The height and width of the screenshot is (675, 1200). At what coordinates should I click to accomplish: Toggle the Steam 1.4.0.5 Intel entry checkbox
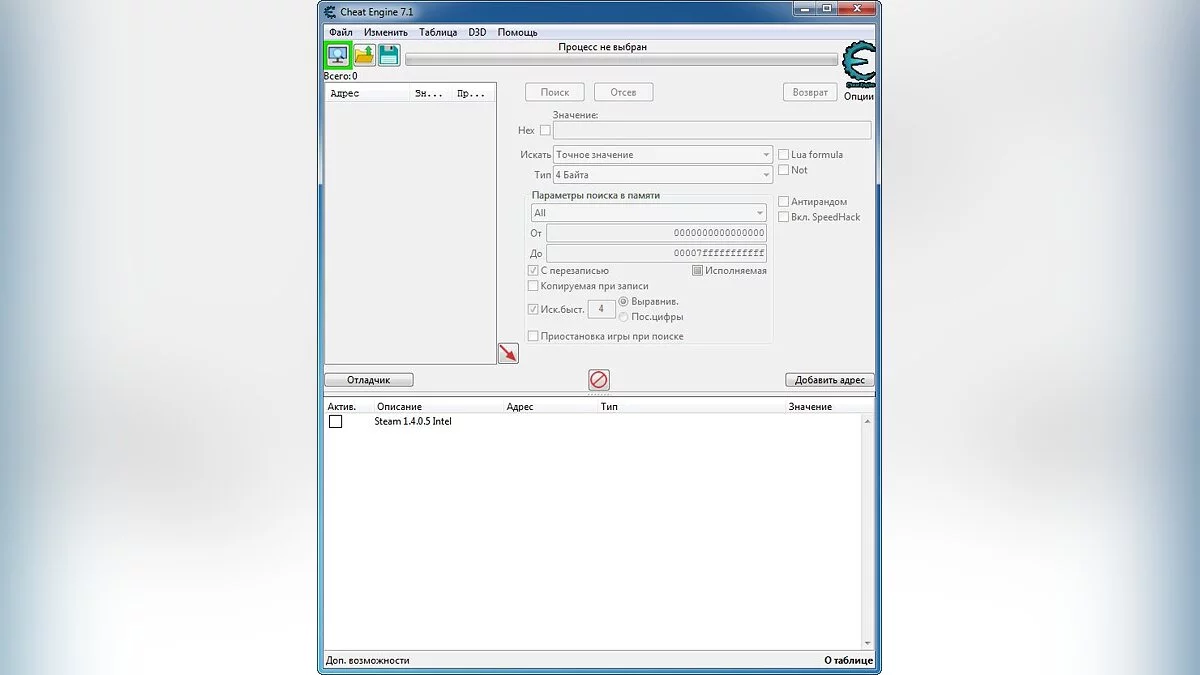tap(336, 422)
